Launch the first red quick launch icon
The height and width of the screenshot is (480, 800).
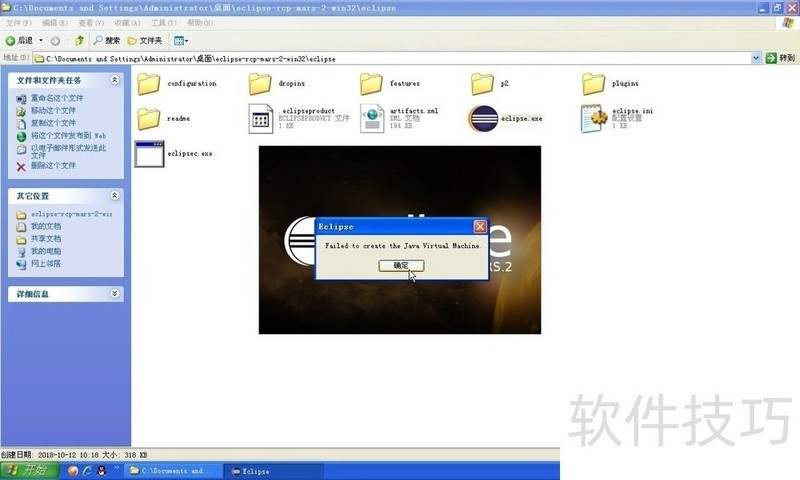click(x=73, y=471)
